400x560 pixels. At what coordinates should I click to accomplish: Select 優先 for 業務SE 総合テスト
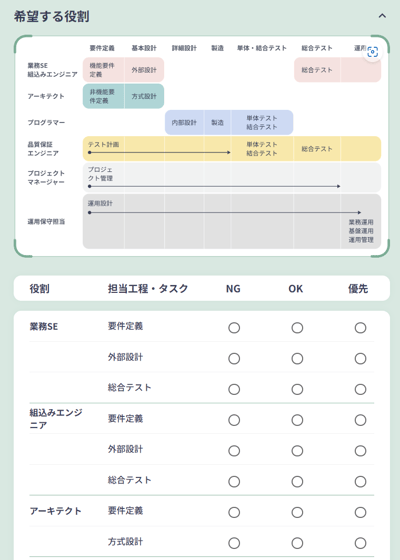click(x=360, y=389)
